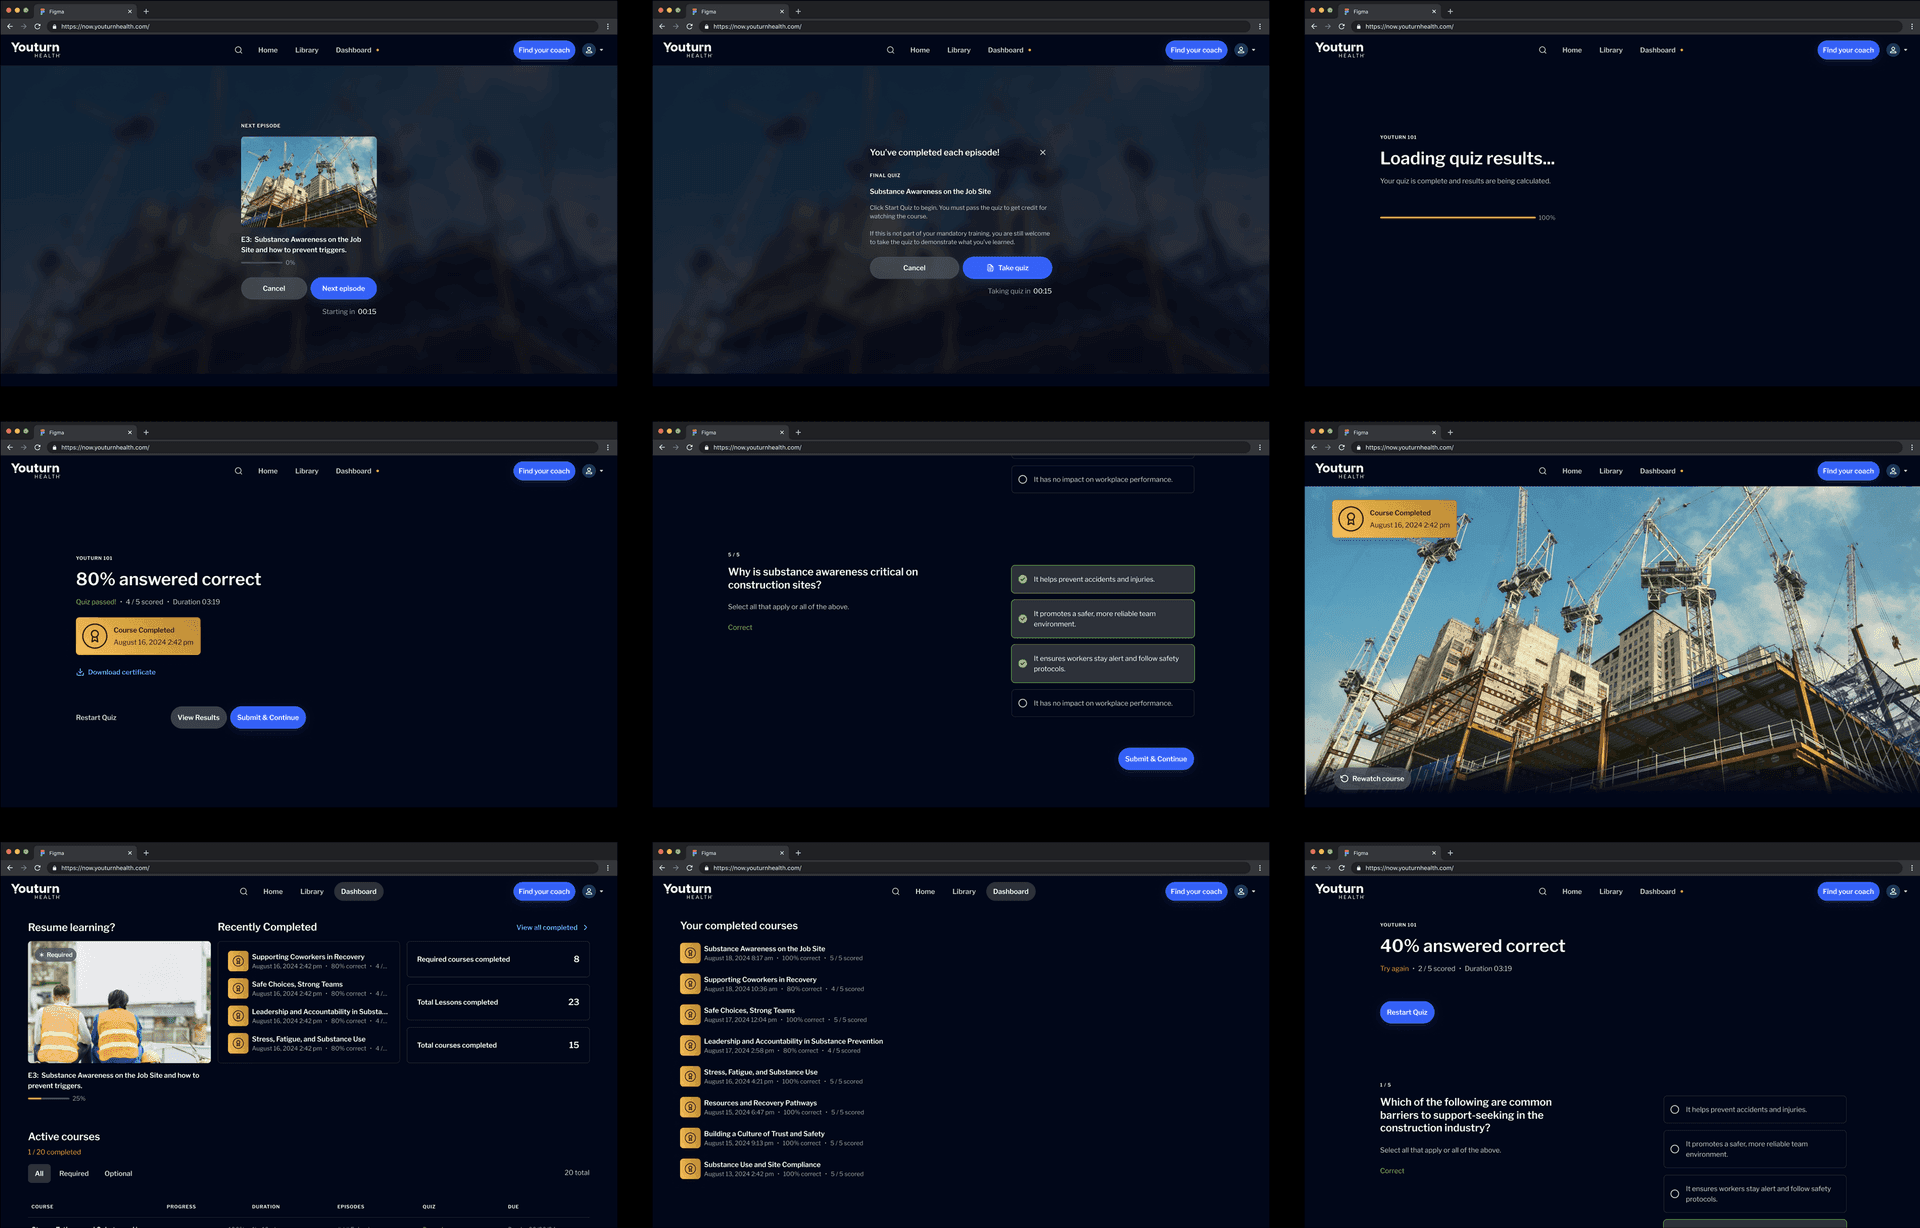The width and height of the screenshot is (1920, 1228).
Task: Click the View Results button
Action: tap(198, 717)
